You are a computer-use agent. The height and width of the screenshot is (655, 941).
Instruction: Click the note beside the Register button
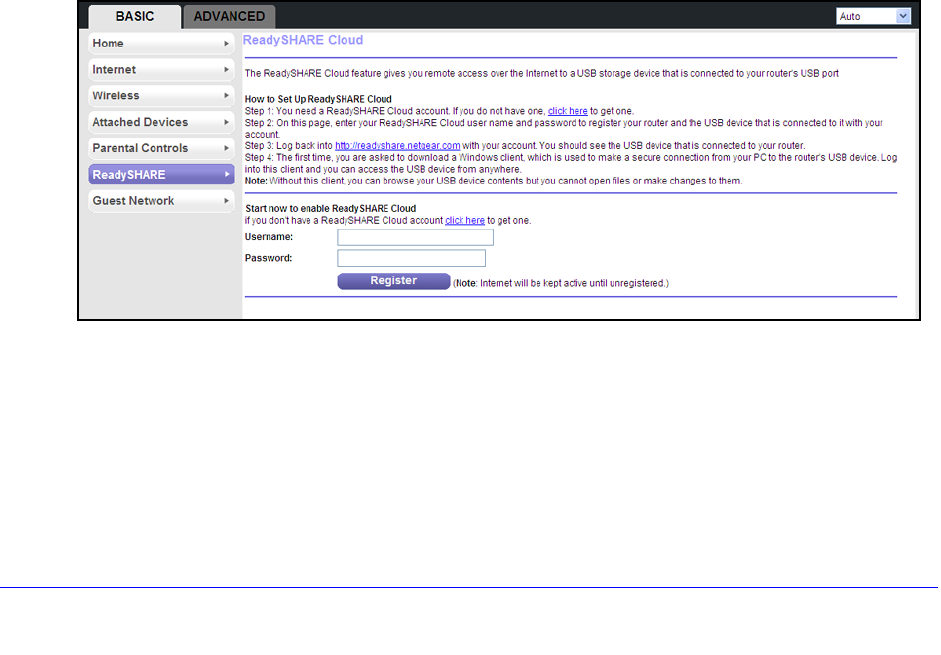[x=561, y=283]
